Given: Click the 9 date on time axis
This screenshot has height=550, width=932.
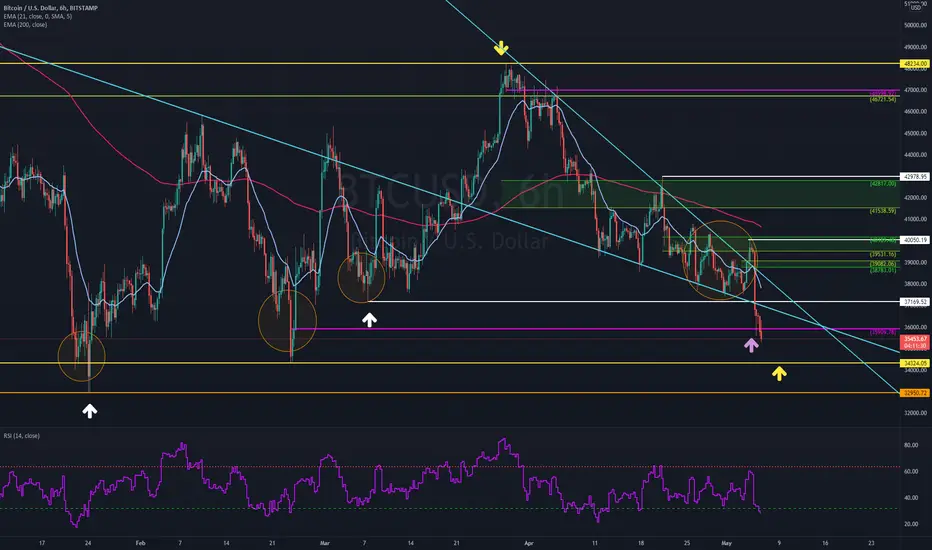Looking at the screenshot, I should point(779,543).
